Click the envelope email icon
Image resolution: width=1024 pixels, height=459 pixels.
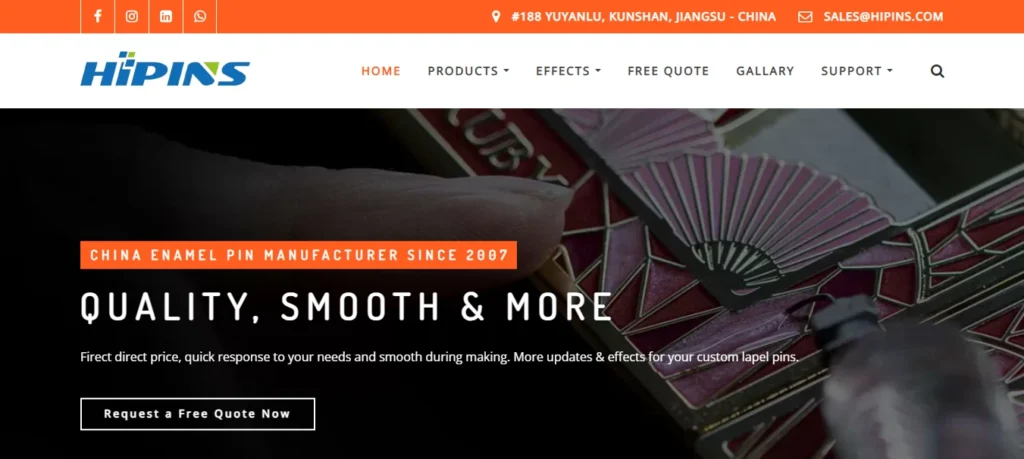click(805, 16)
